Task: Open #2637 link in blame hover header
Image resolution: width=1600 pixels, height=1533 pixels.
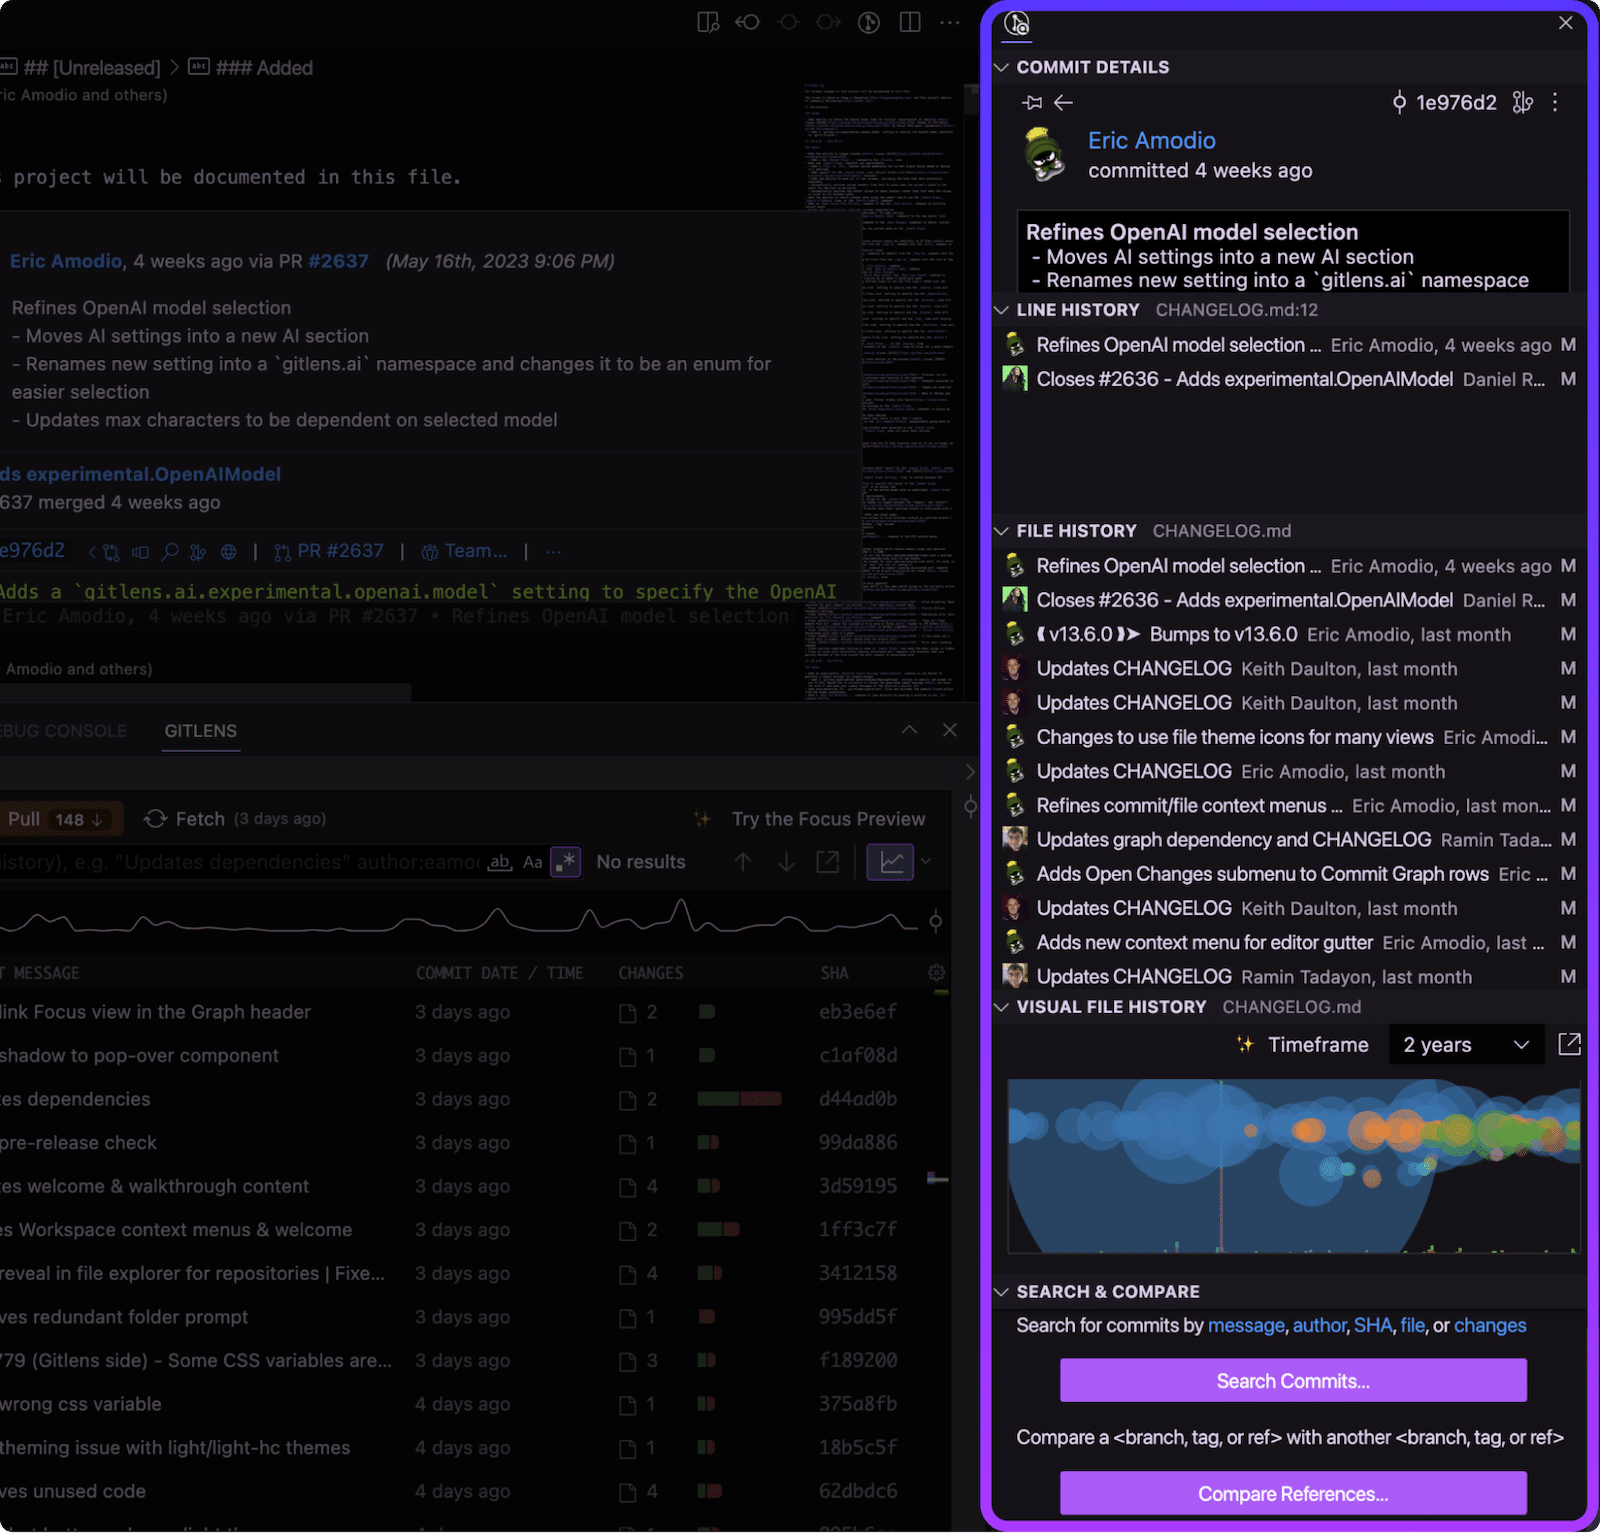Action: 339,261
